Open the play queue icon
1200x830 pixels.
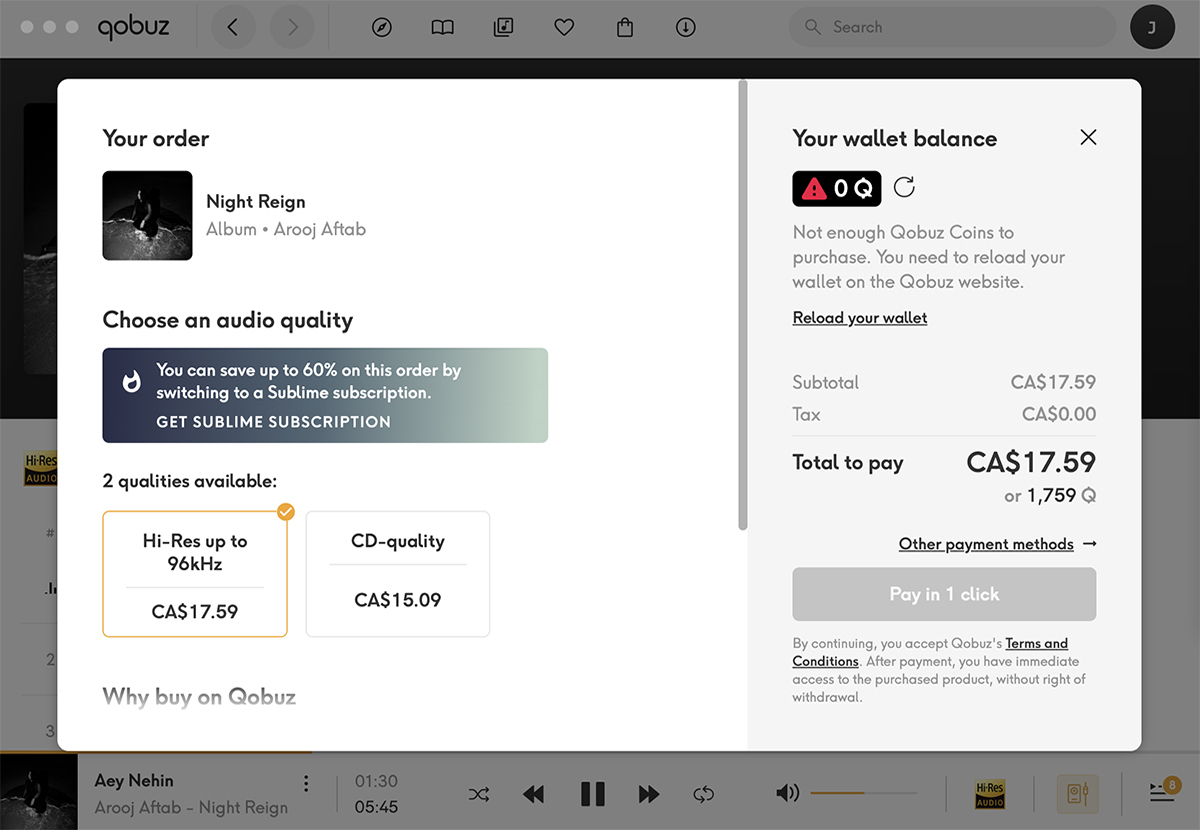pyautogui.click(x=1161, y=792)
